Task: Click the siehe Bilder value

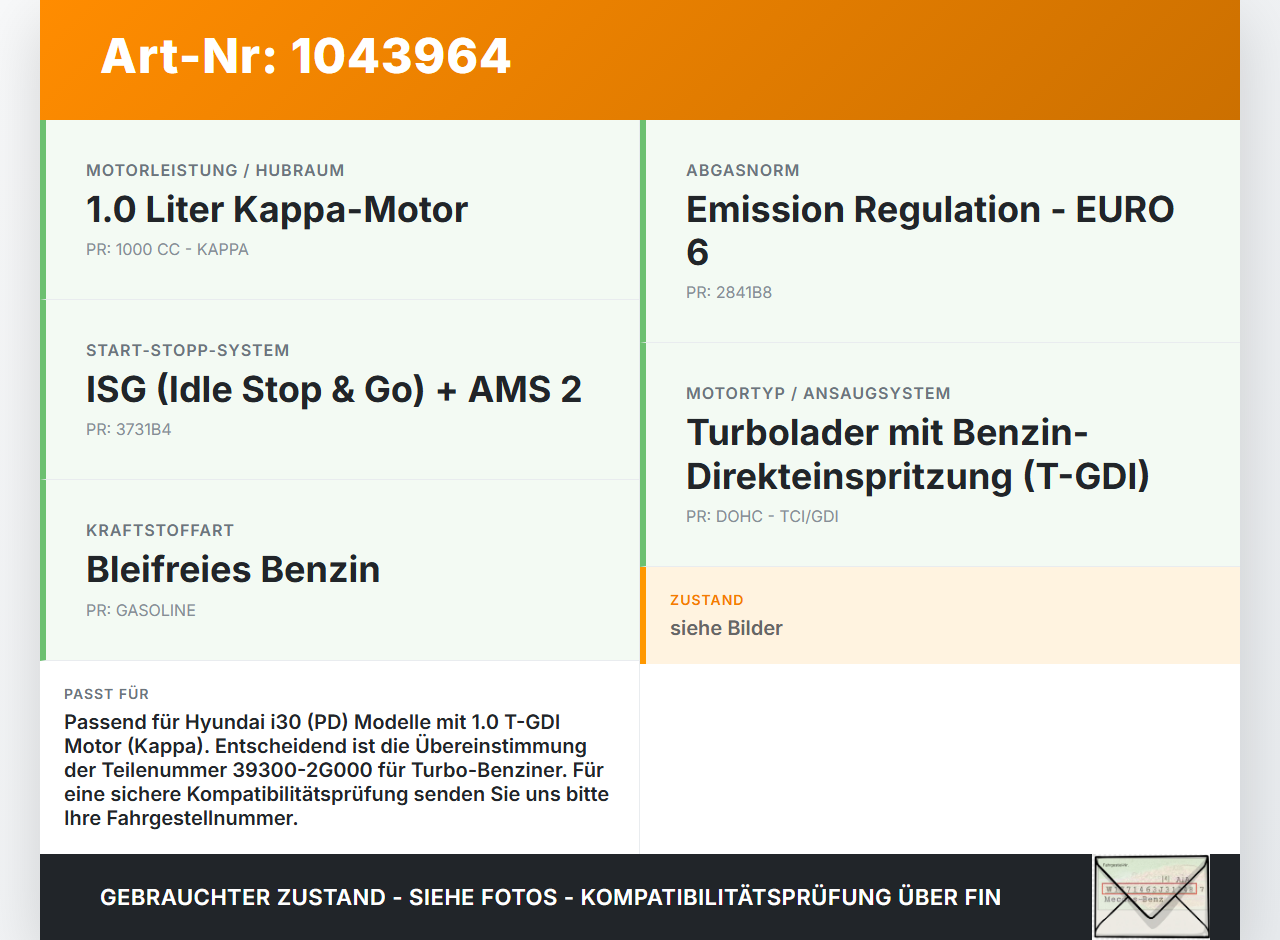Action: 726,628
